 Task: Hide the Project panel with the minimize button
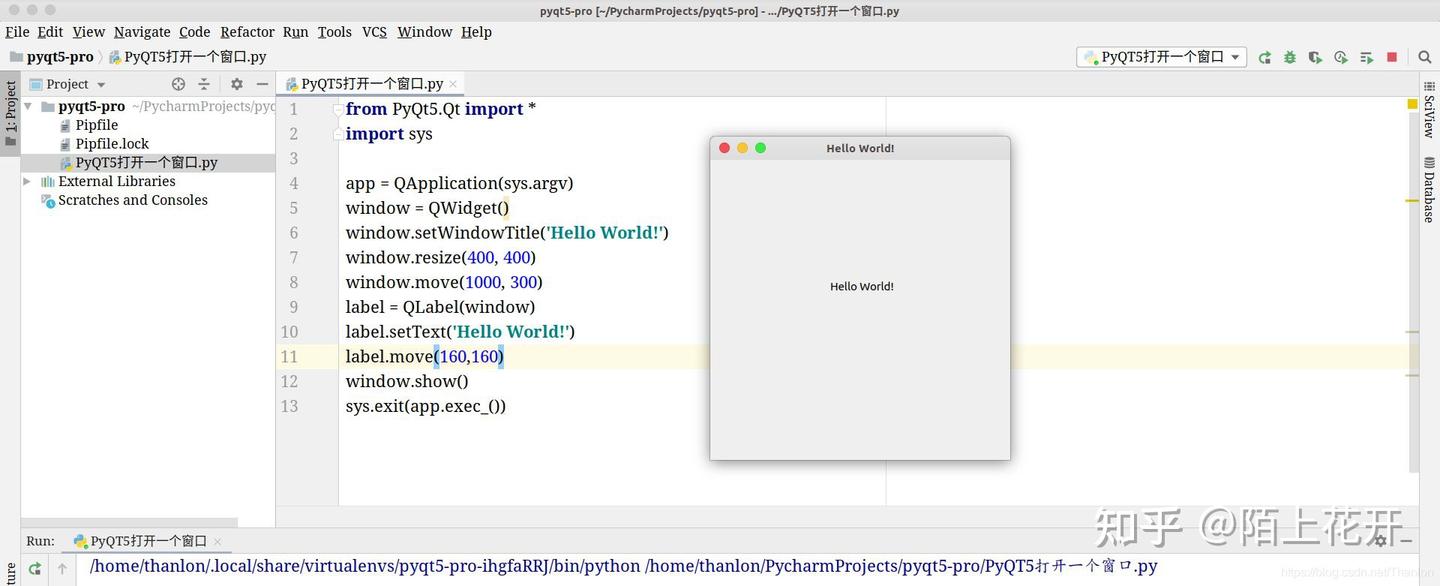262,84
